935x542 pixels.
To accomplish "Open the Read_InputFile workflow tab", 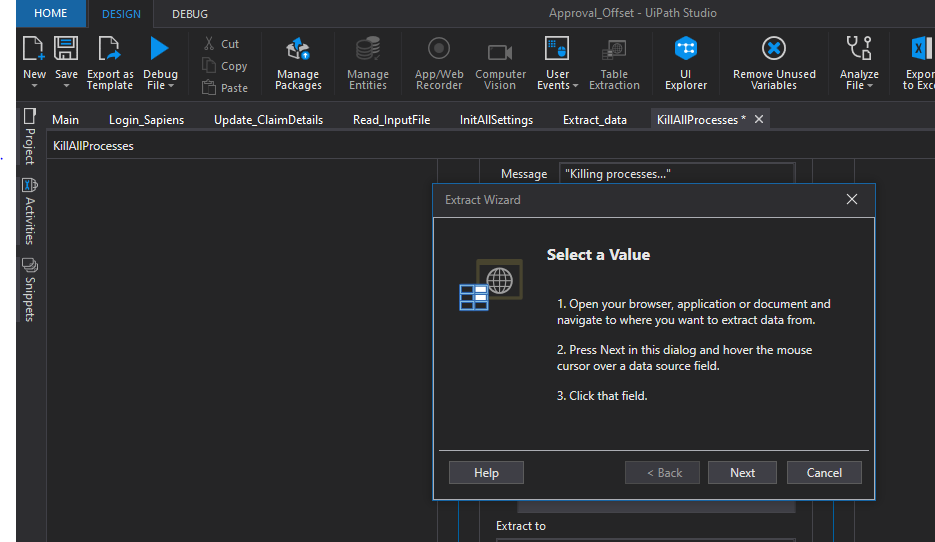I will coord(391,119).
